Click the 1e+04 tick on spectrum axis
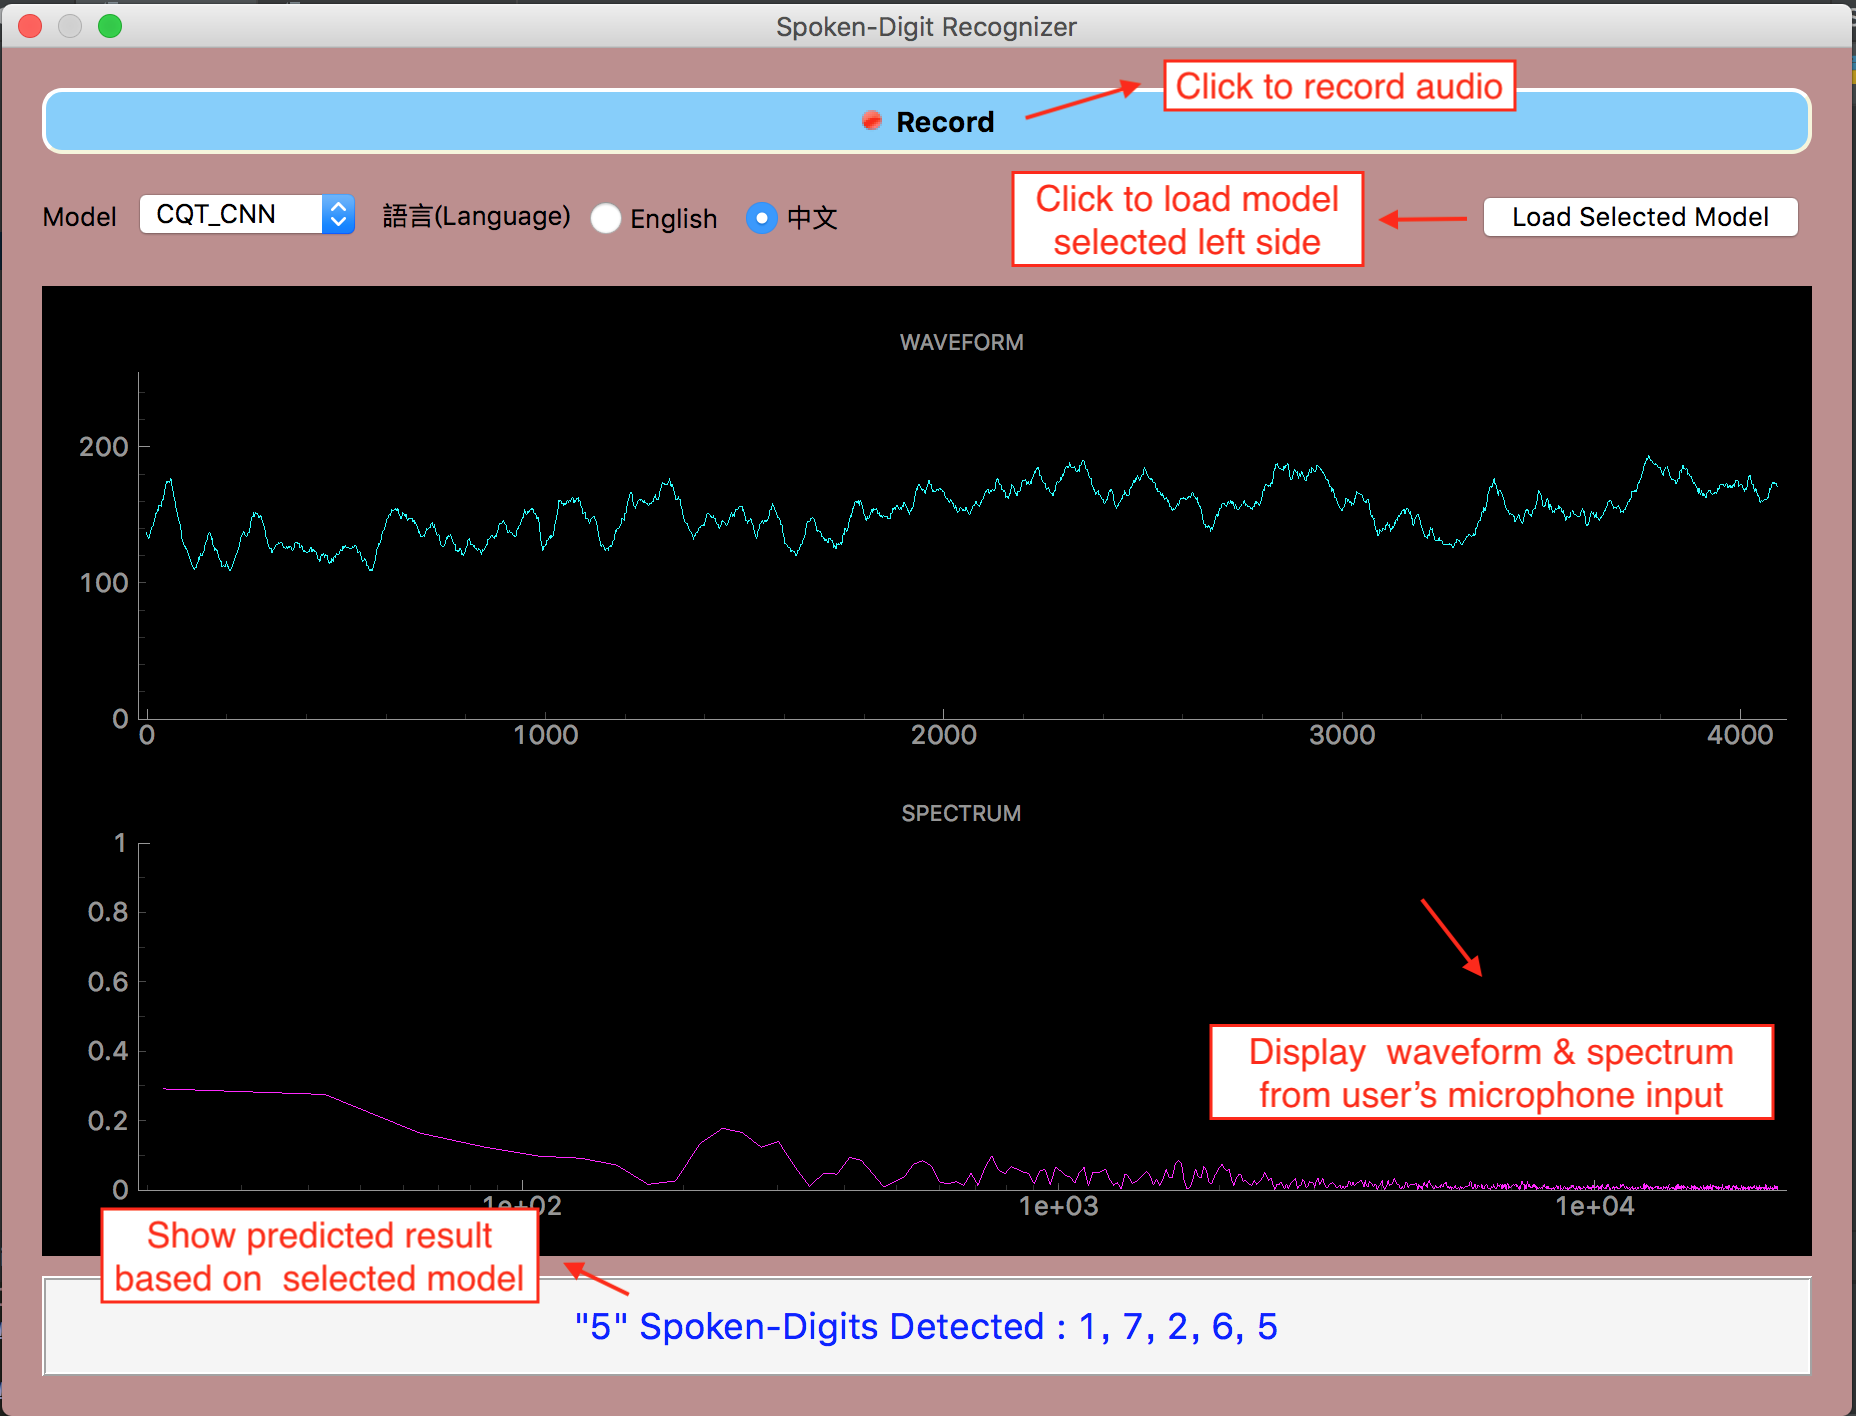Screen dimensions: 1856x1416 1595,1206
